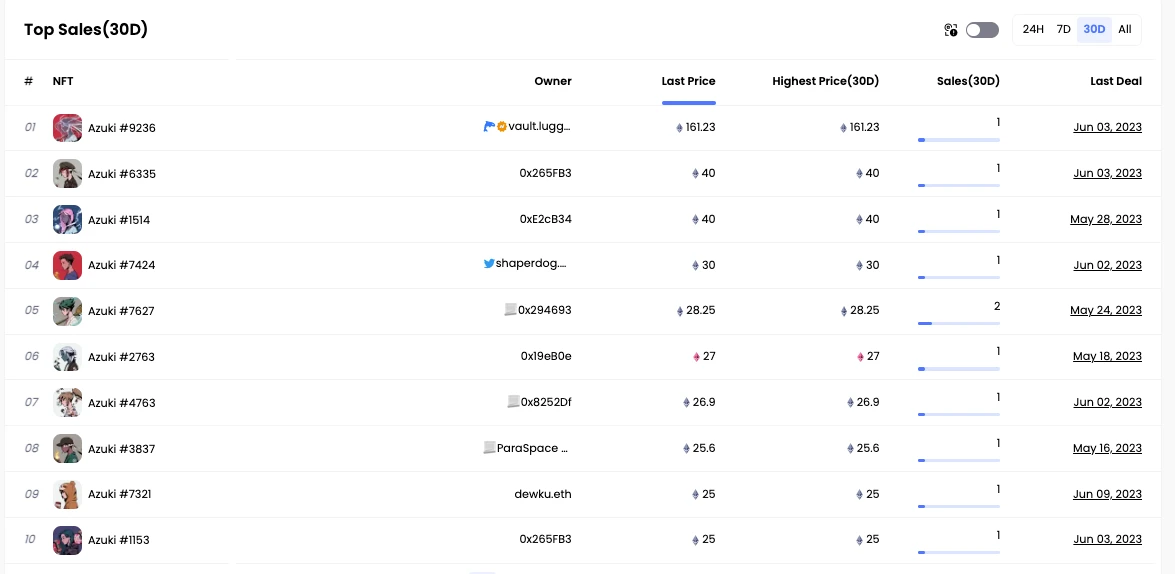Image resolution: width=1175 pixels, height=574 pixels.
Task: Switch to the 24H time range
Action: (1033, 30)
